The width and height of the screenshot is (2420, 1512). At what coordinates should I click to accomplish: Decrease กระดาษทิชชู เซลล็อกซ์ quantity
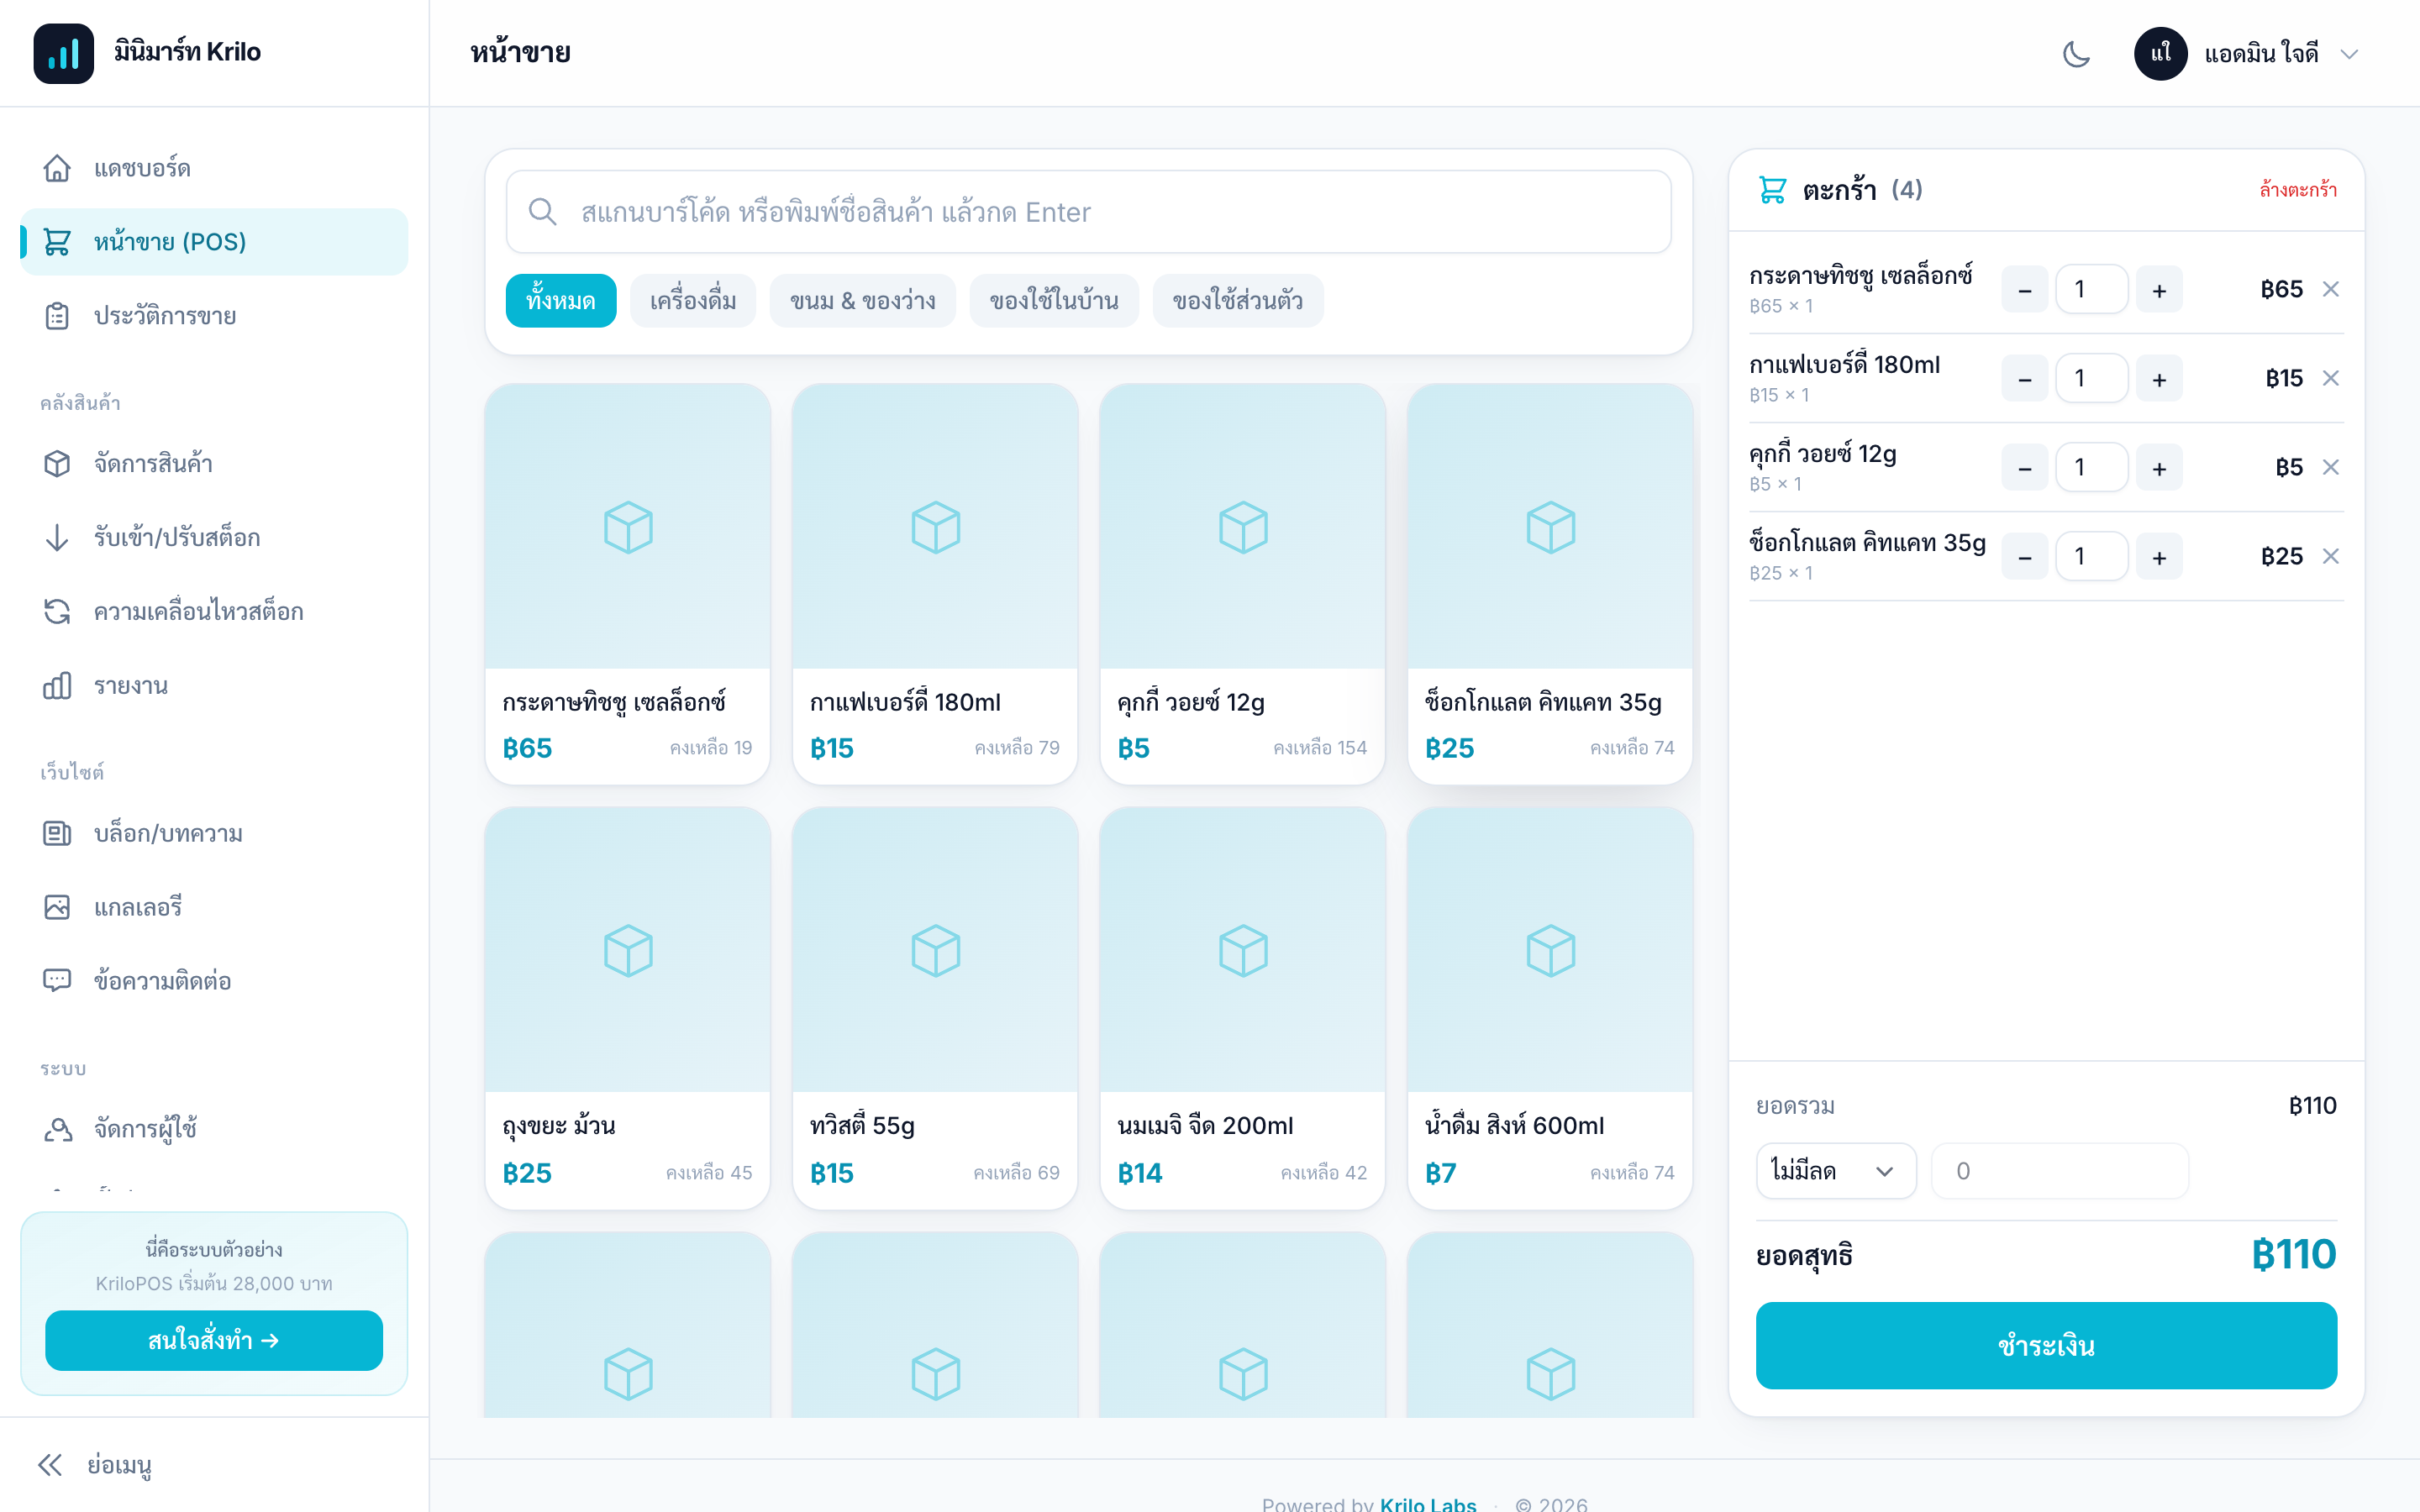coord(2025,290)
